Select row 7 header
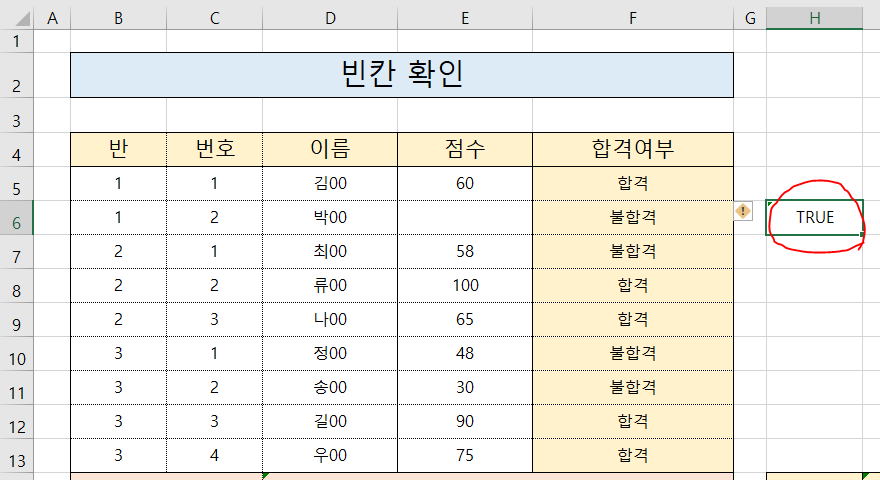 pyautogui.click(x=16, y=252)
